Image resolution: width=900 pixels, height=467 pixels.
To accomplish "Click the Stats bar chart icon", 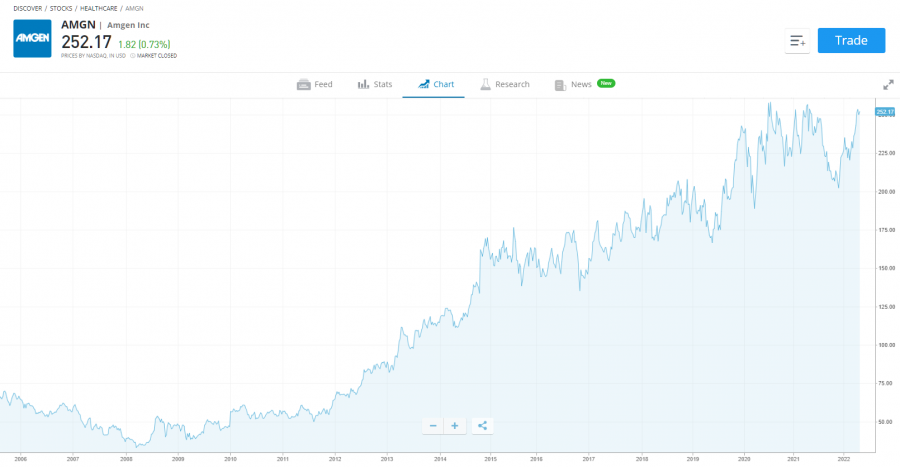I will (363, 84).
